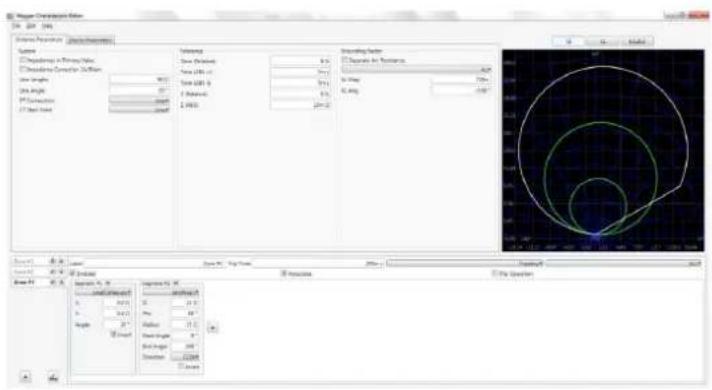Open the grounding factor mode dropdown

(416, 69)
